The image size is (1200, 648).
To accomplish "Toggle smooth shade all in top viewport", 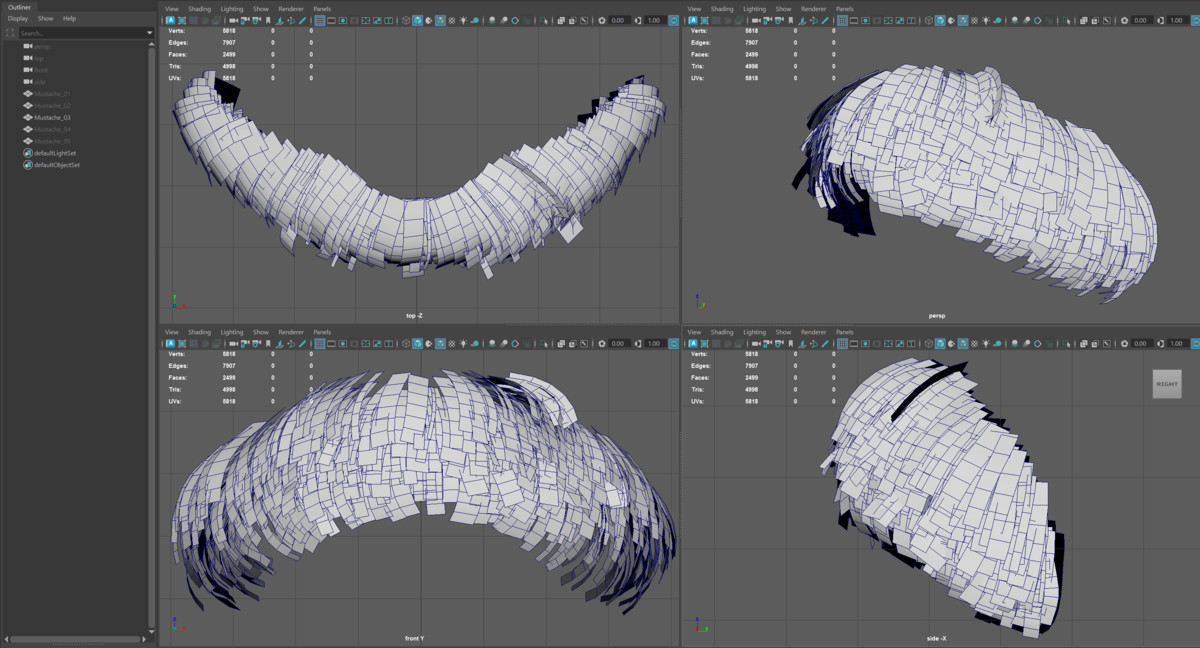I will click(x=418, y=20).
